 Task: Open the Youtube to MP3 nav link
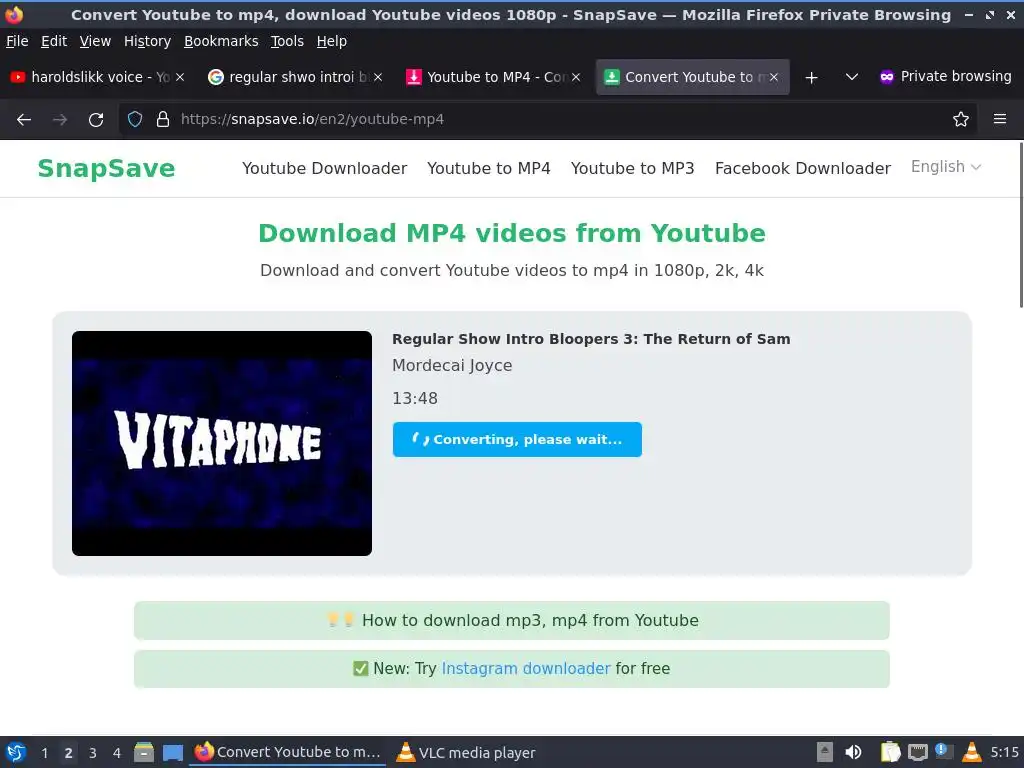(632, 168)
